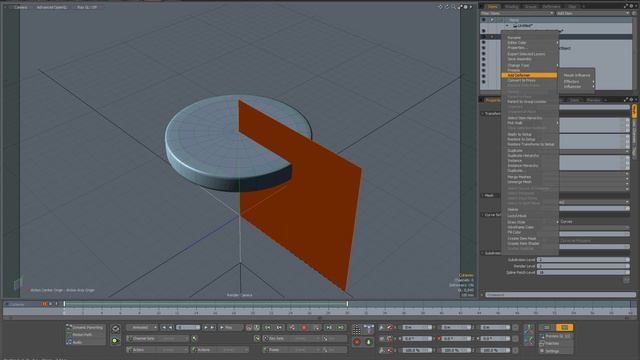Viewport: 640px width, 360px height.
Task: Collapse the Untitled scene tree arrow
Action: tap(507, 26)
